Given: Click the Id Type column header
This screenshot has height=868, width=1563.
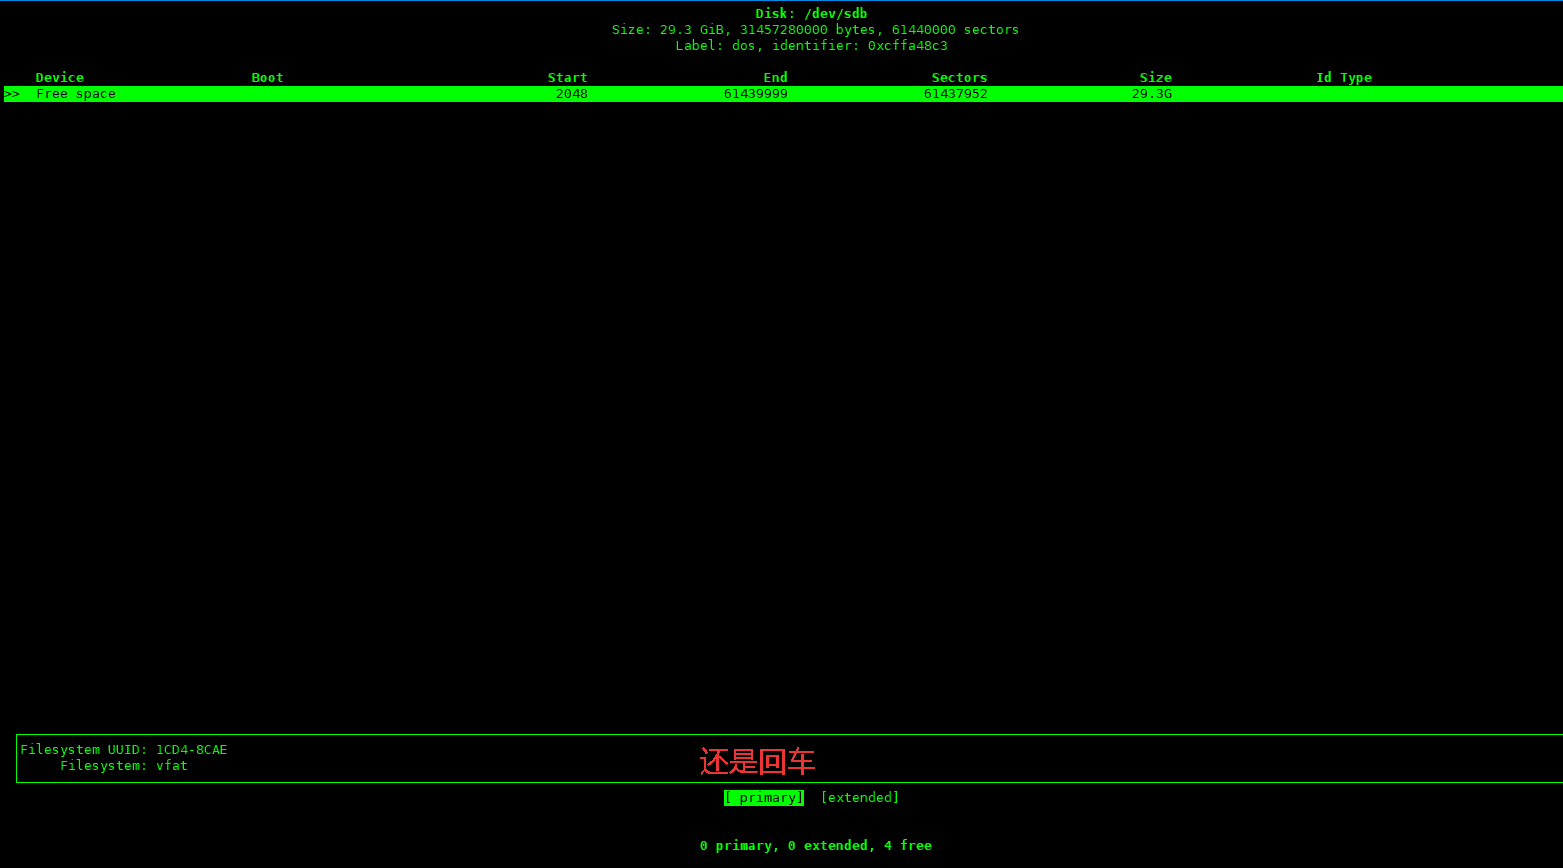Looking at the screenshot, I should 1344,78.
